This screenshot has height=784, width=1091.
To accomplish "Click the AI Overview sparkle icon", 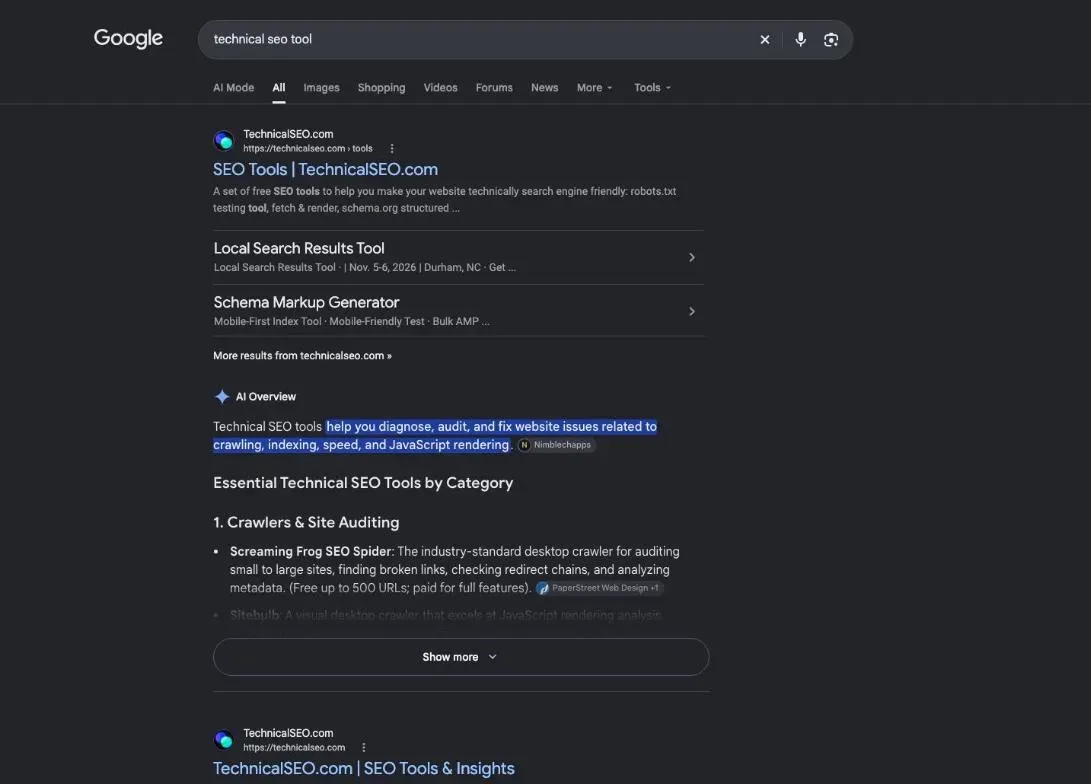I will coord(222,397).
